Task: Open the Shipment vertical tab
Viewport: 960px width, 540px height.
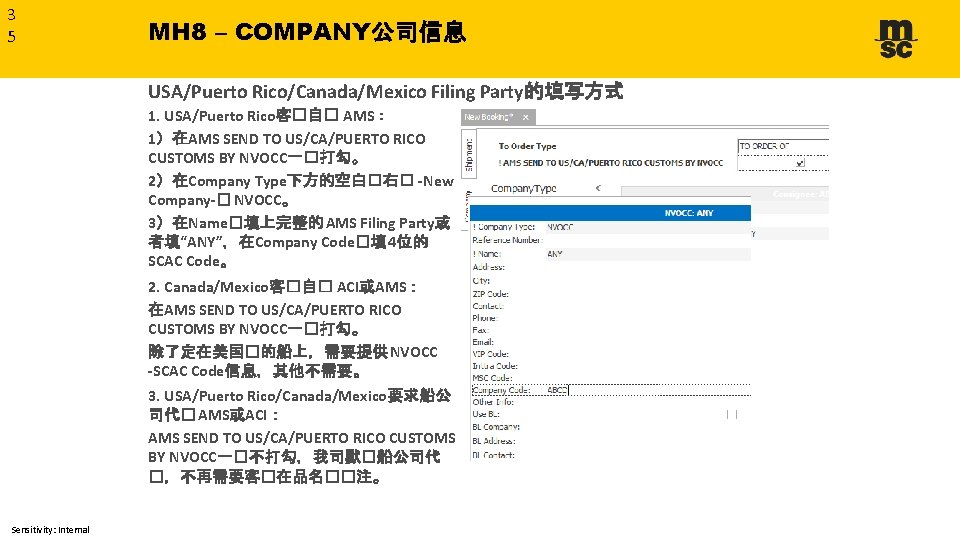Action: pos(469,154)
